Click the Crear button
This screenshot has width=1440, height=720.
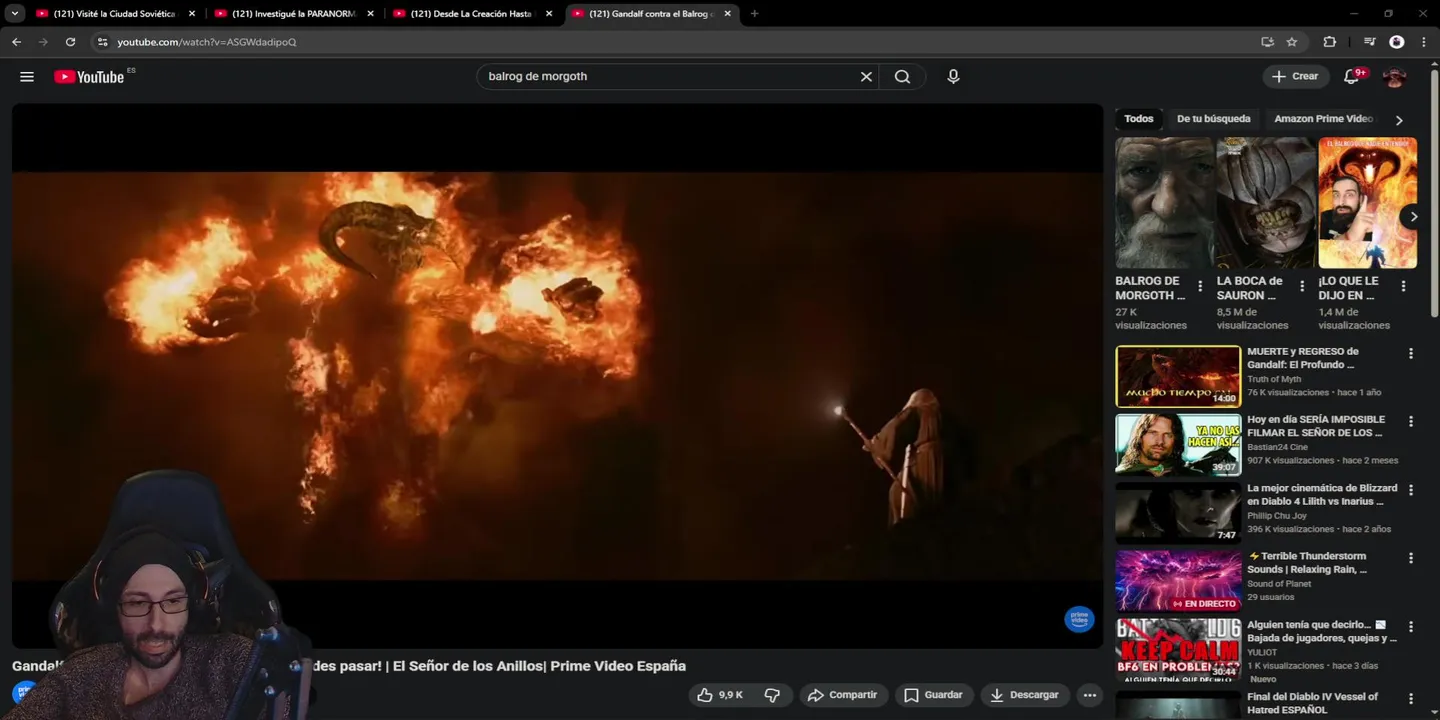[1295, 76]
